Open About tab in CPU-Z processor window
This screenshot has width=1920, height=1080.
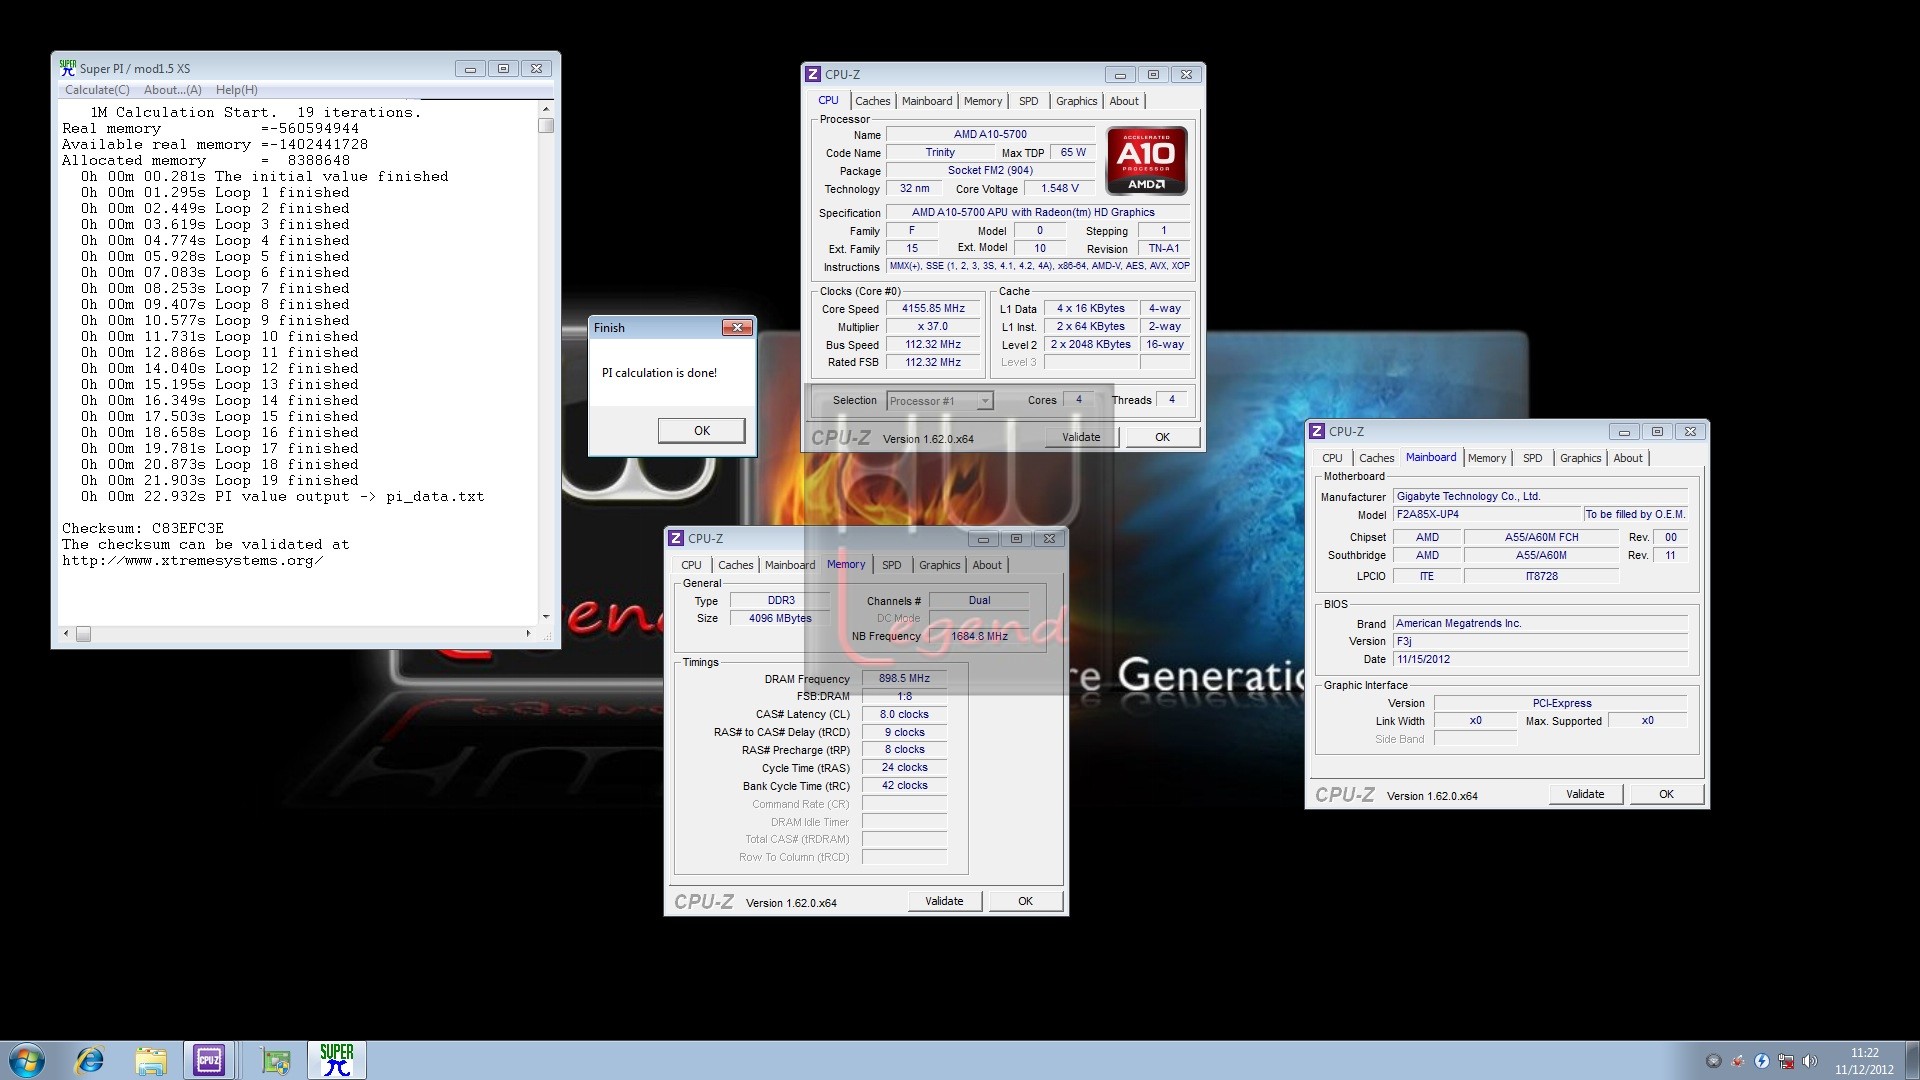(x=1124, y=101)
